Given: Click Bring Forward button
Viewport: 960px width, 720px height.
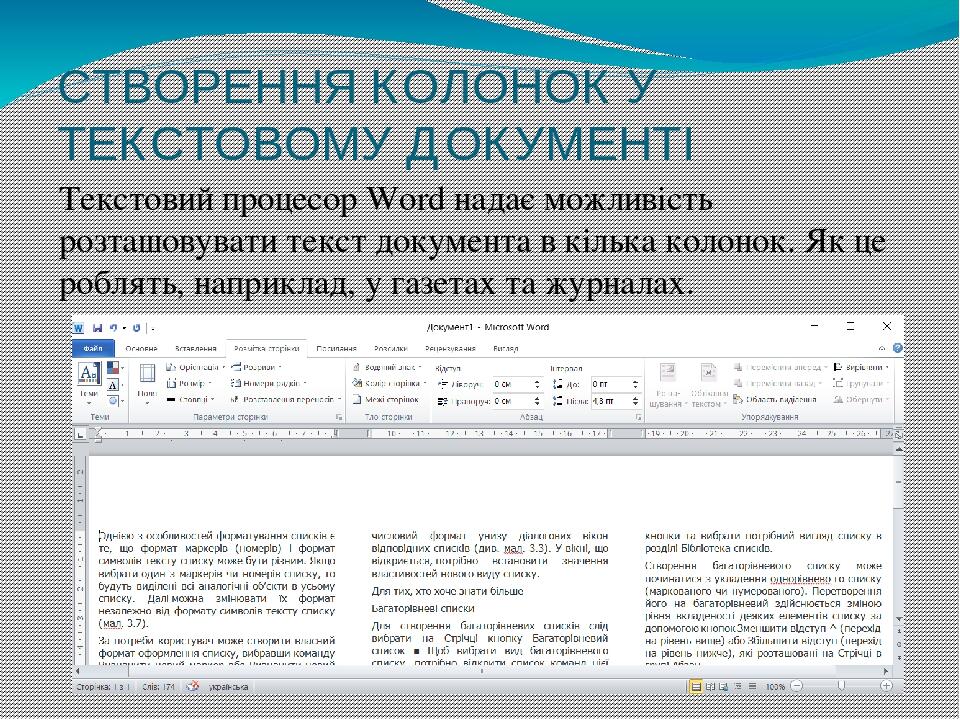Looking at the screenshot, I should tap(781, 367).
